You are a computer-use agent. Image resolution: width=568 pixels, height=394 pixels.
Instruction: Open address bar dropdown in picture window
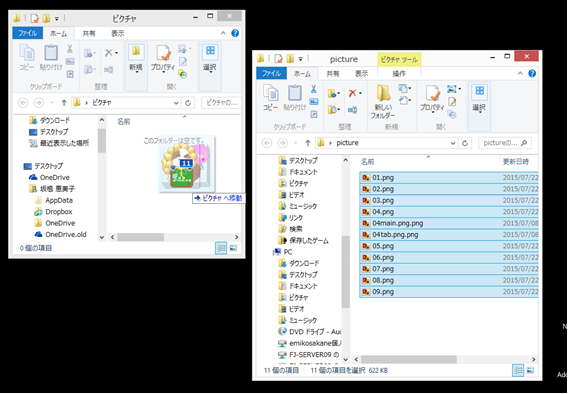pyautogui.click(x=453, y=143)
